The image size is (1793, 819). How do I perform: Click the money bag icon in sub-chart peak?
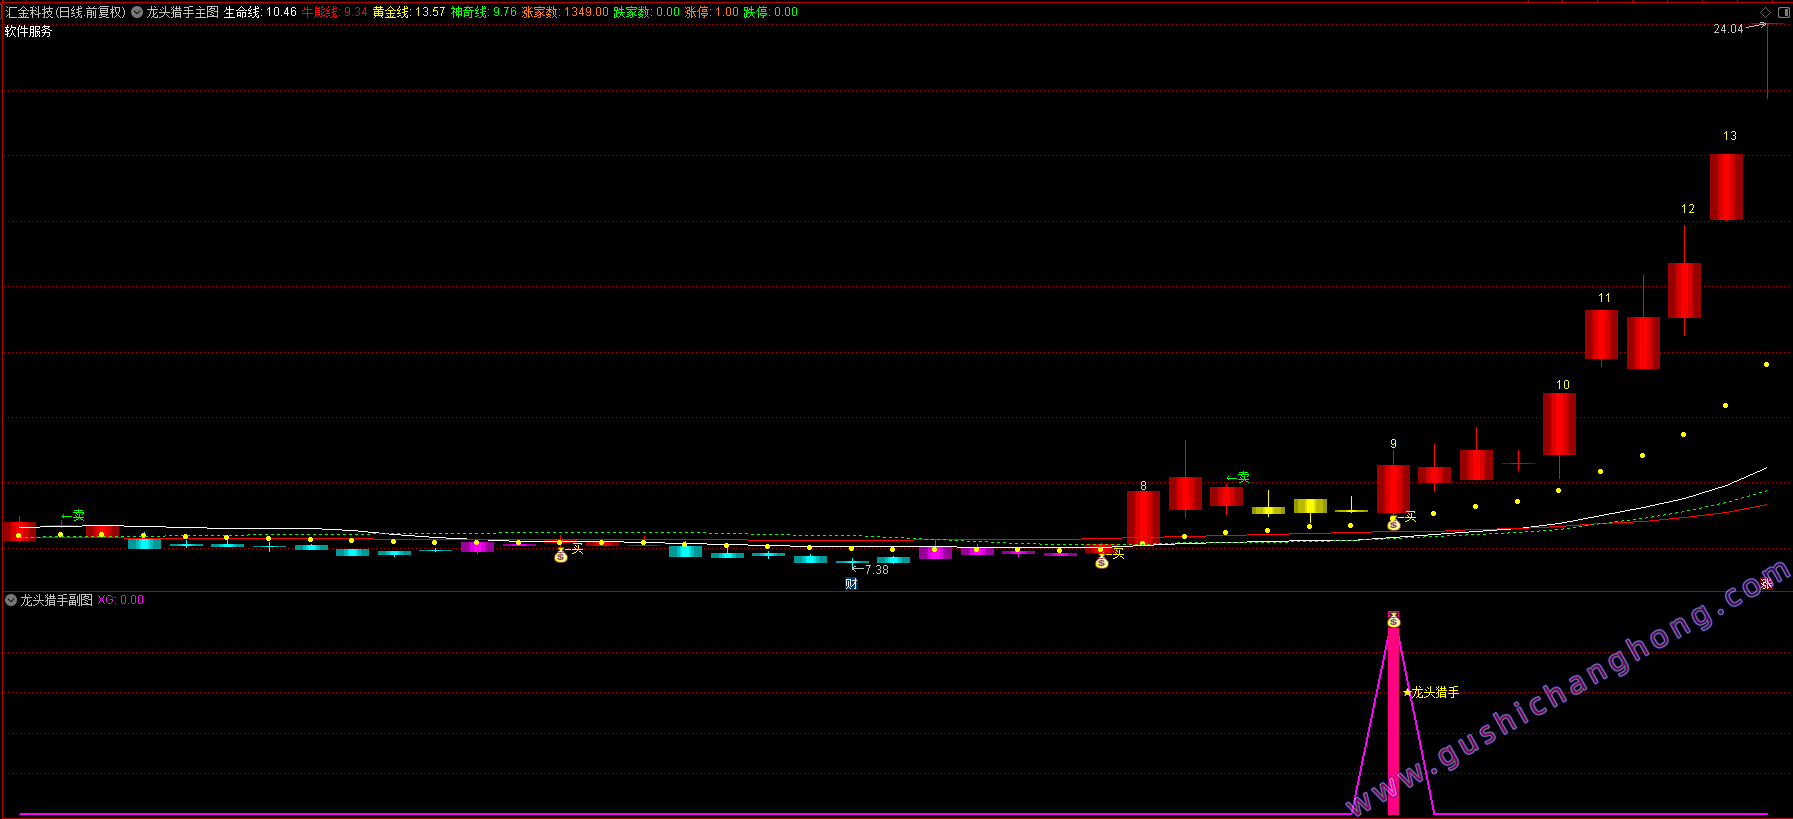[x=1394, y=620]
